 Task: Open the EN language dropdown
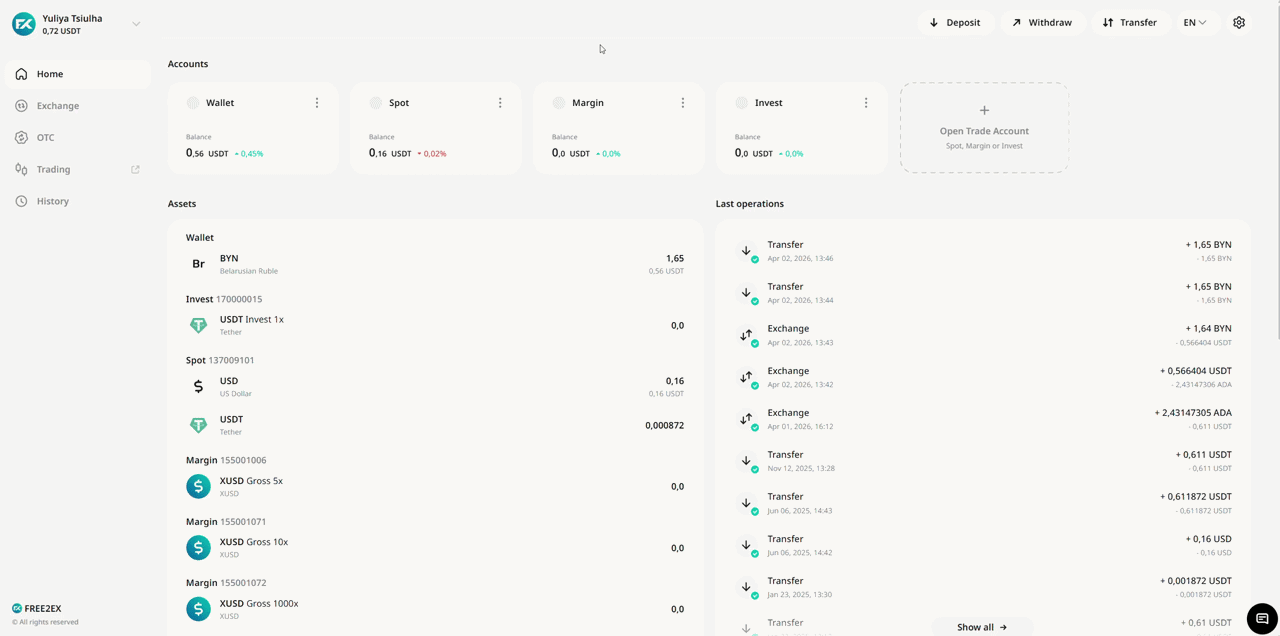tap(1194, 22)
